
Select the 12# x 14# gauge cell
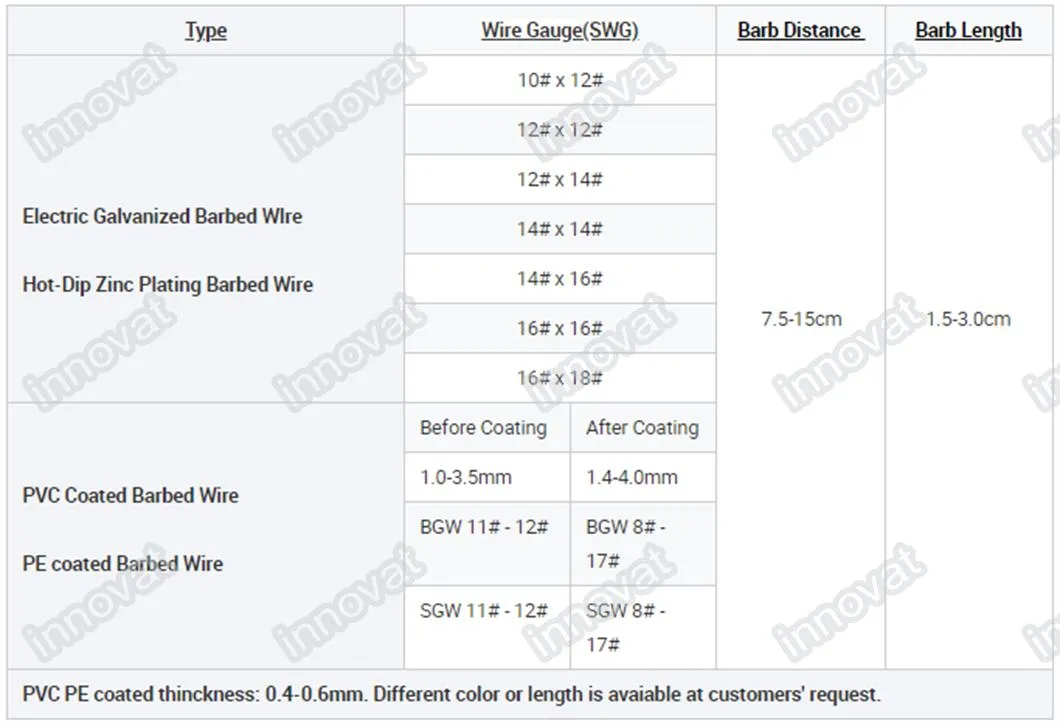(559, 180)
